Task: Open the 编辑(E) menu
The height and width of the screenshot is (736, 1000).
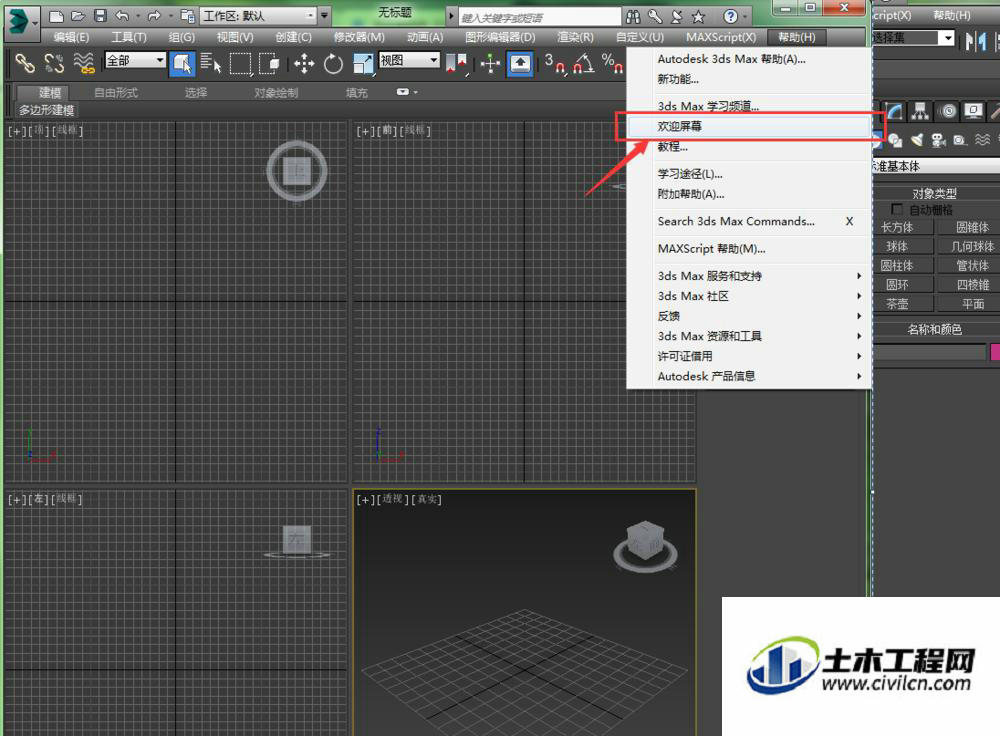Action: pyautogui.click(x=71, y=38)
